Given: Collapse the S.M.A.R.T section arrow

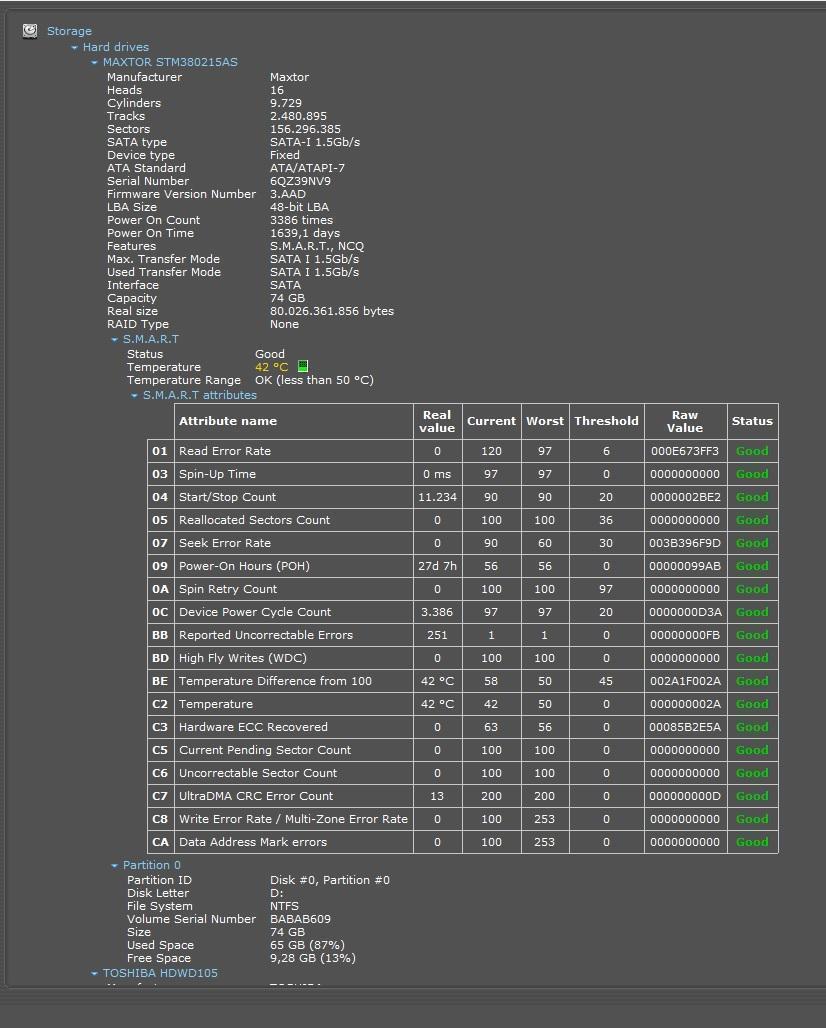Looking at the screenshot, I should point(115,340).
